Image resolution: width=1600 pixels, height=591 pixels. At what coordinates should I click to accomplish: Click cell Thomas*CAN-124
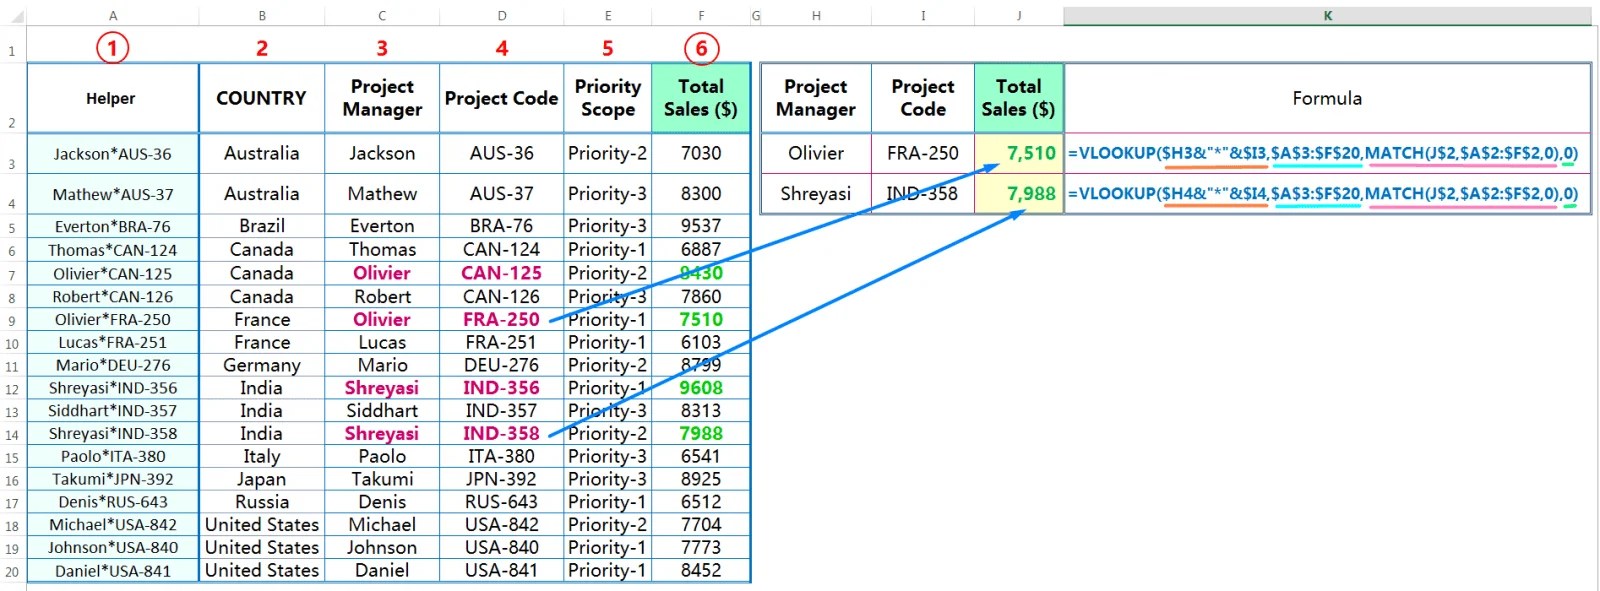pos(113,250)
